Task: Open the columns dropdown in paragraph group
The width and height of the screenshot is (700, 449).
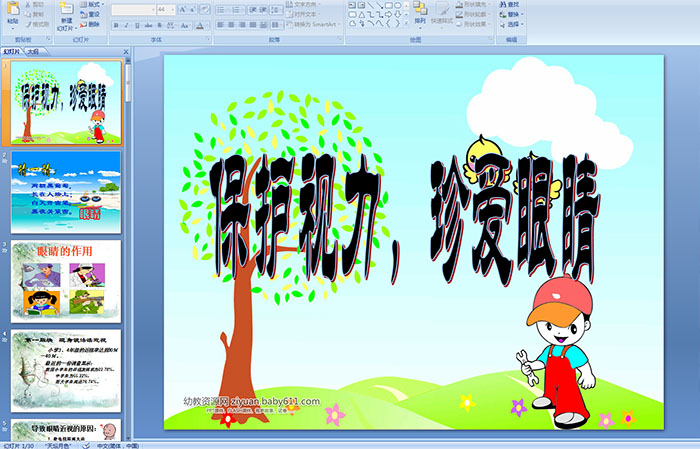Action: [x=277, y=25]
